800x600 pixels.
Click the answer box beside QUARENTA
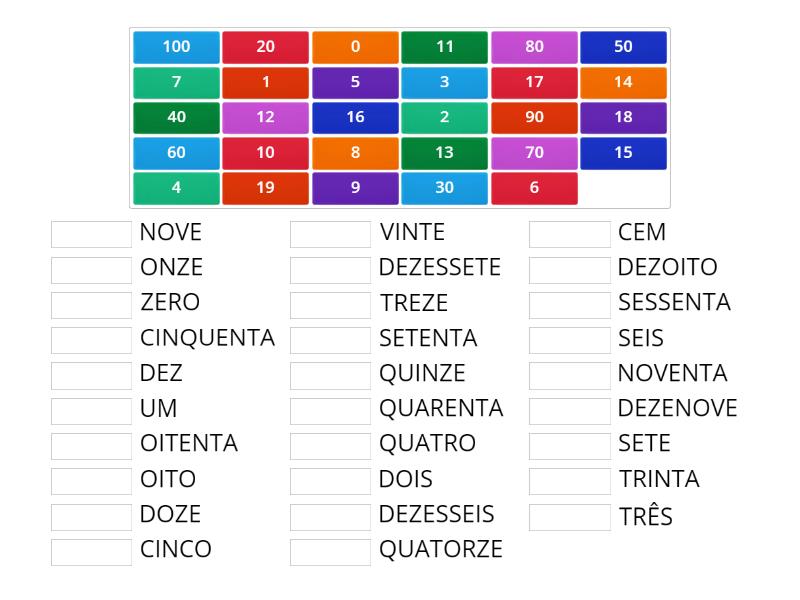(x=329, y=408)
